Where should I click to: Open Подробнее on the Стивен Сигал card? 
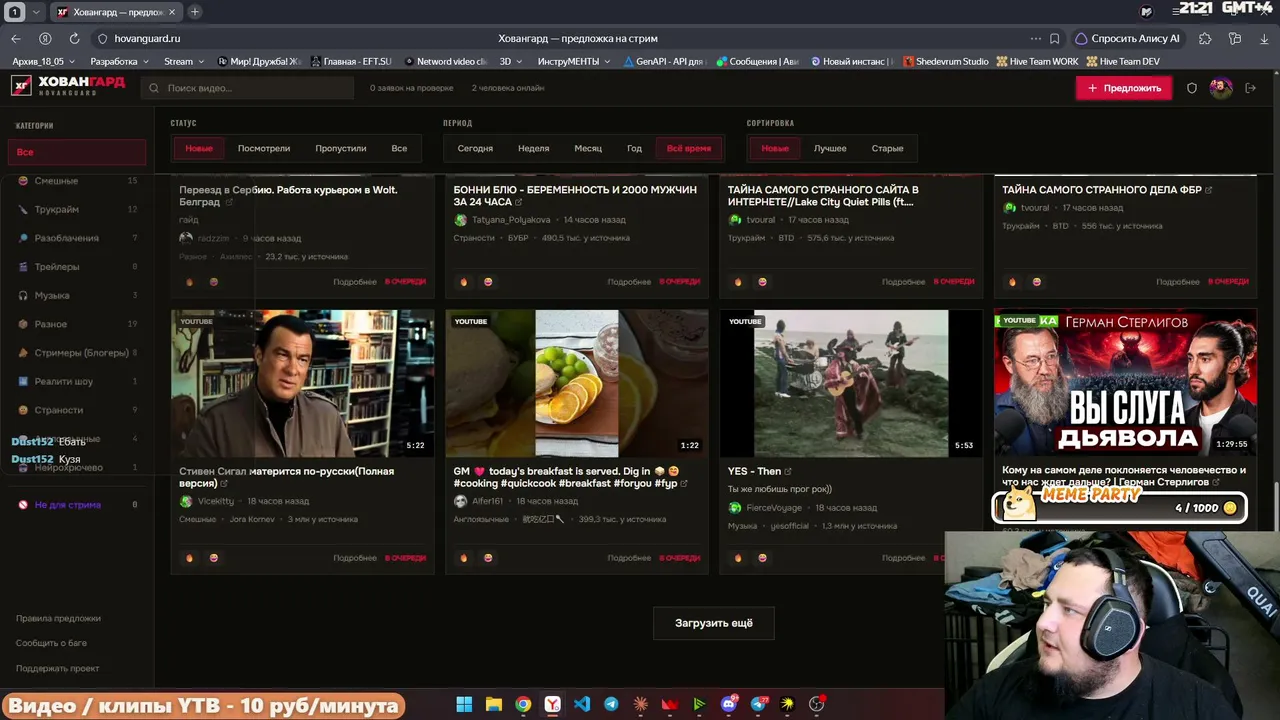click(355, 558)
